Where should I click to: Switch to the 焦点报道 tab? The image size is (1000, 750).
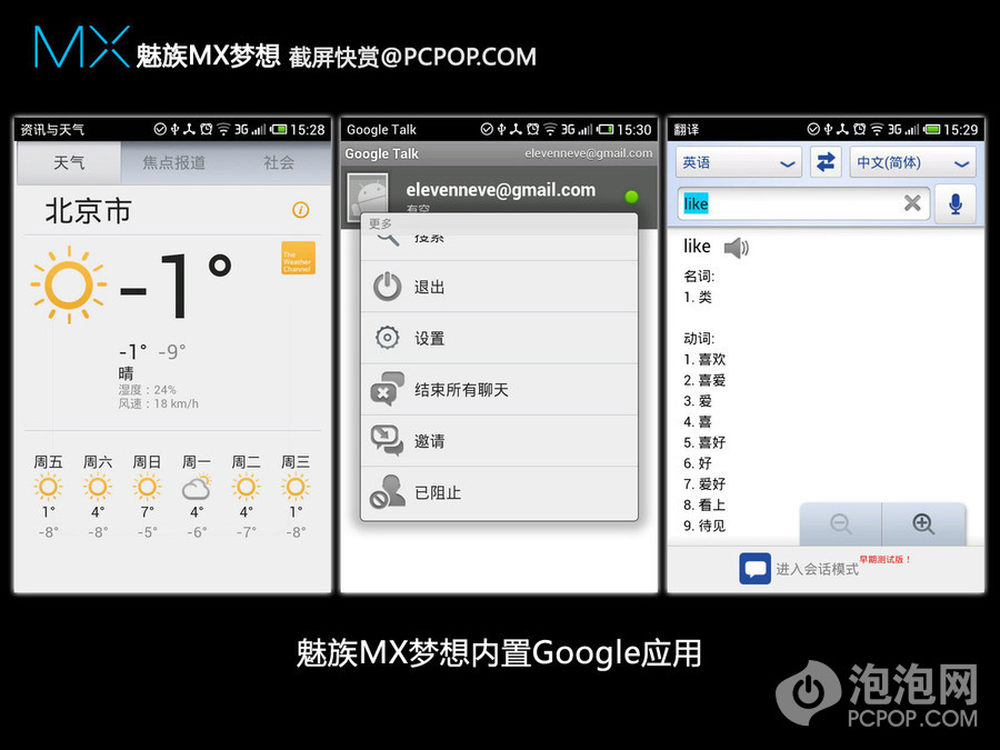tap(173, 163)
